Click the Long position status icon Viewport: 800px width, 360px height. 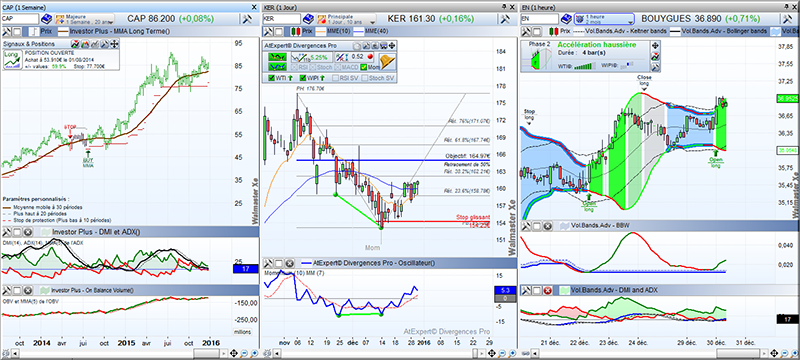click(x=11, y=59)
